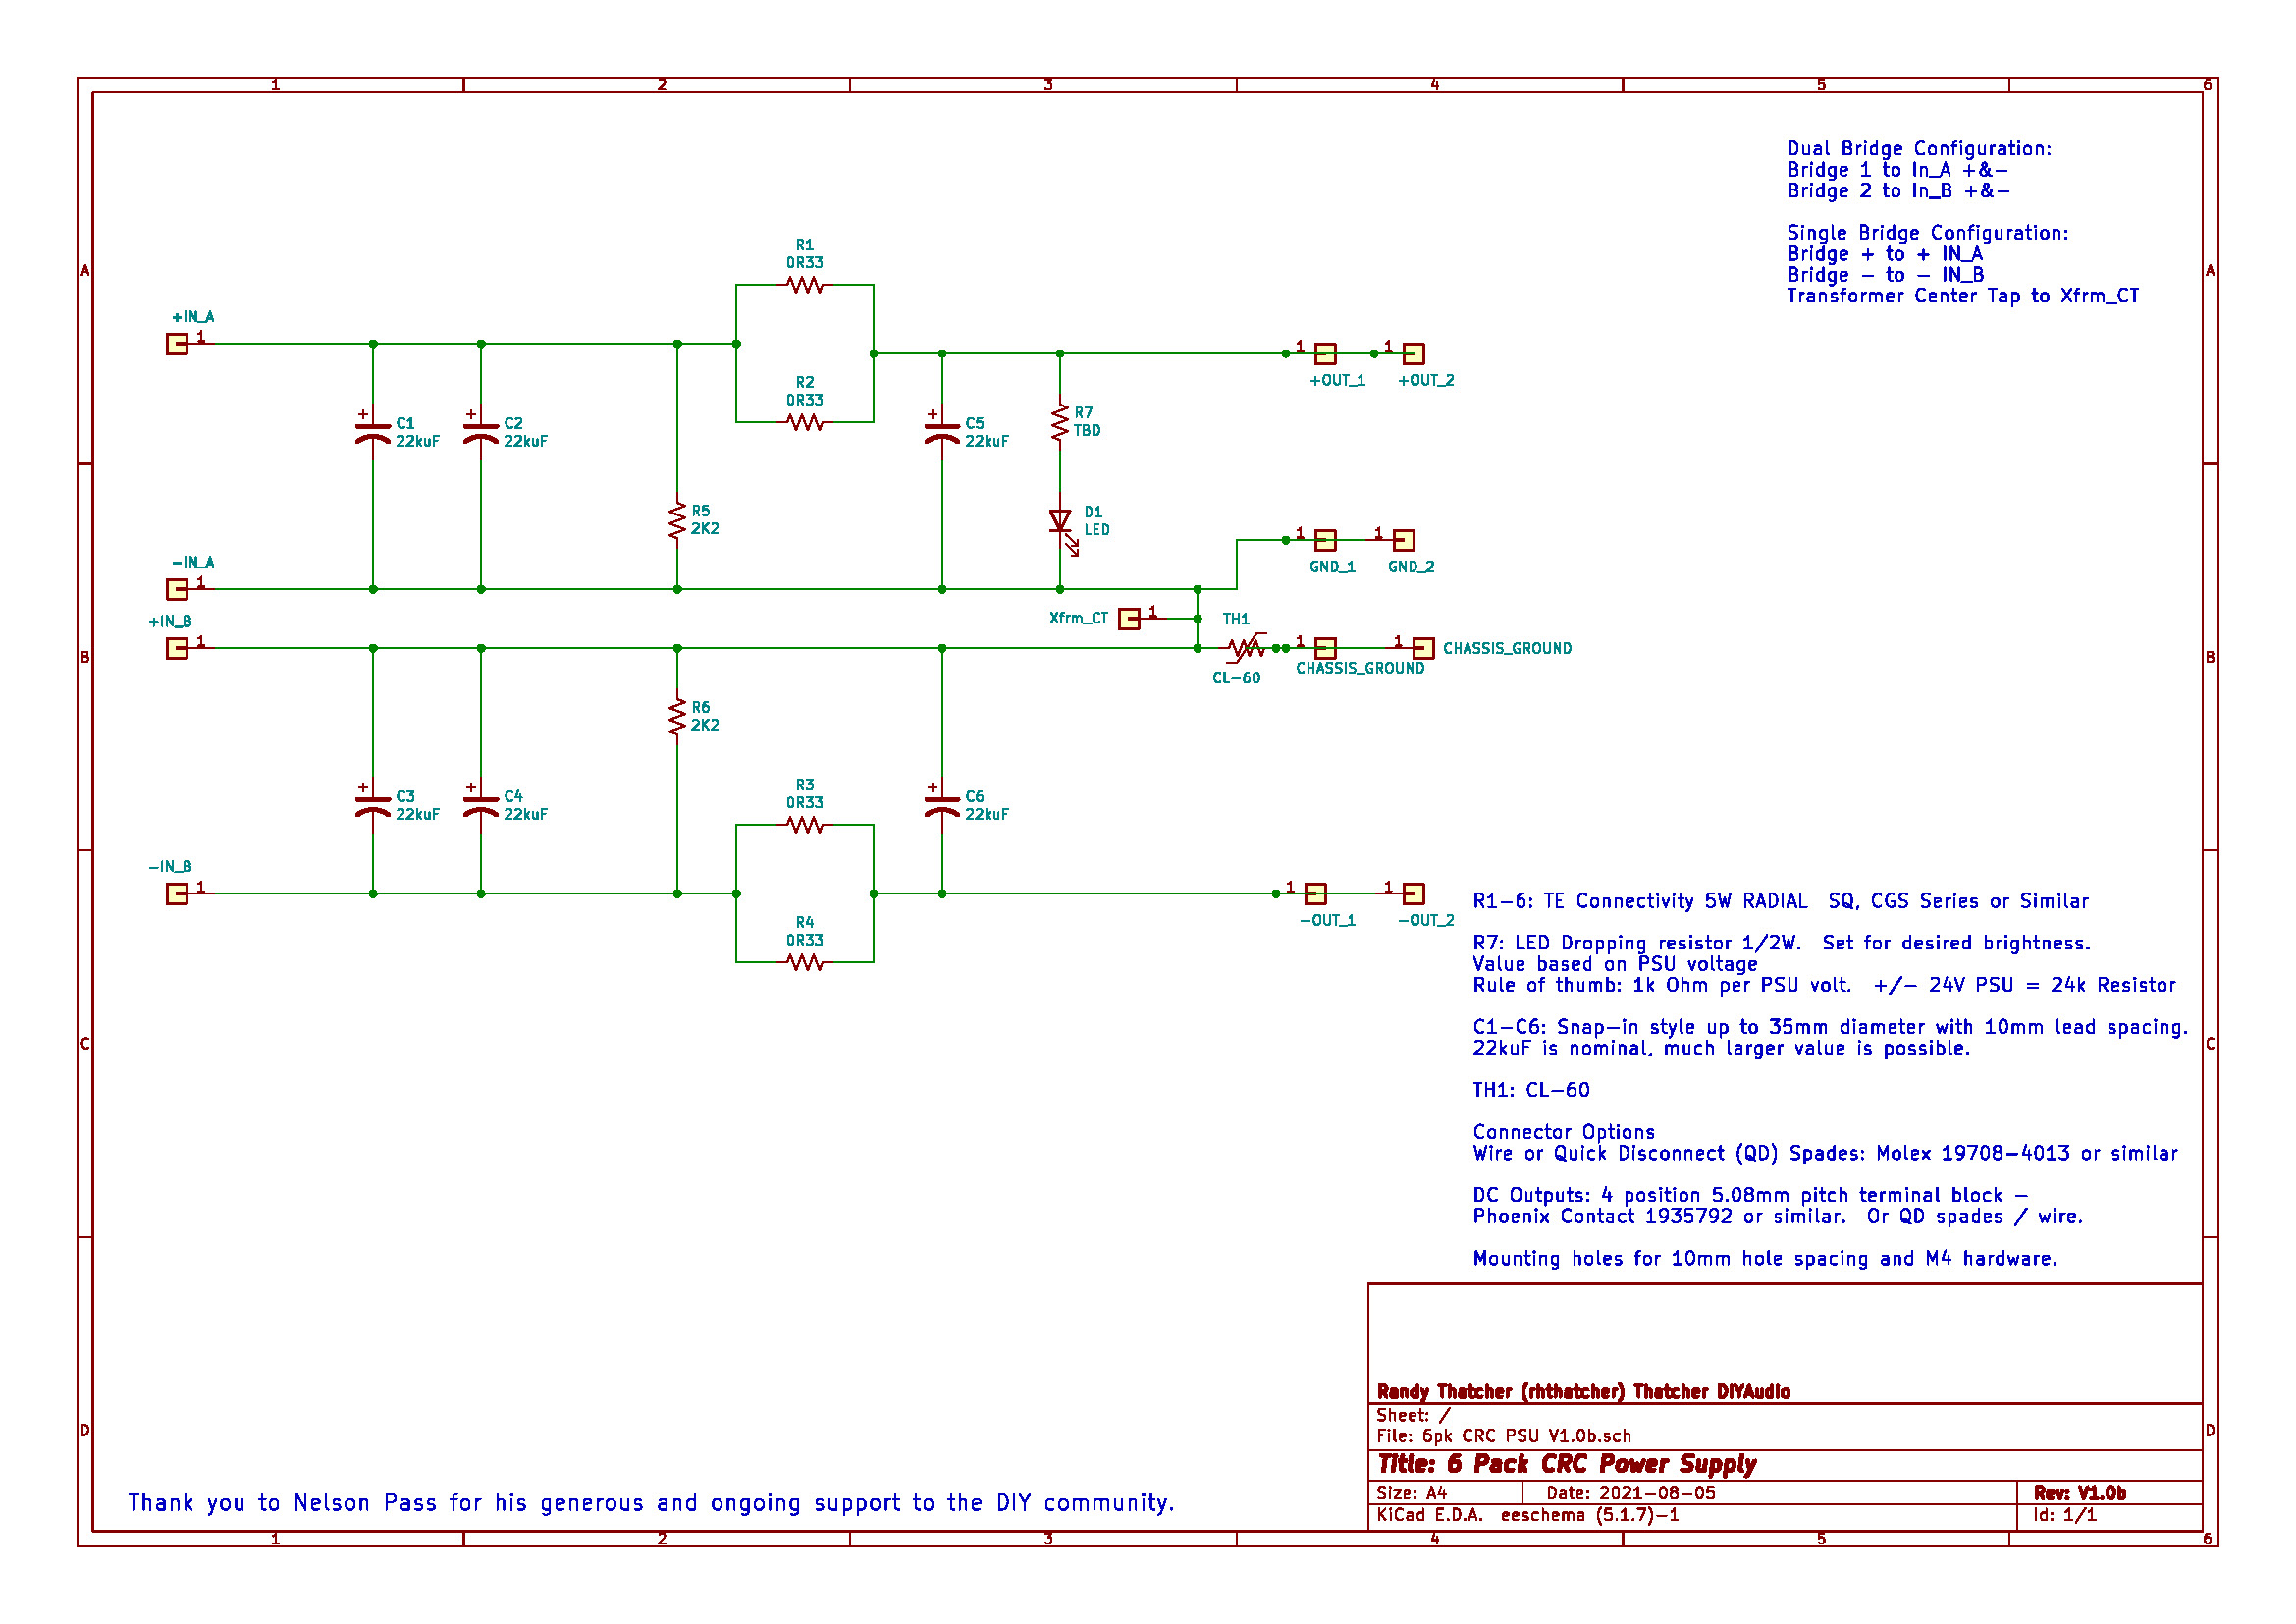The height and width of the screenshot is (1624, 2296).
Task: Select the R2 0R33 resistor symbol
Action: pyautogui.click(x=804, y=422)
